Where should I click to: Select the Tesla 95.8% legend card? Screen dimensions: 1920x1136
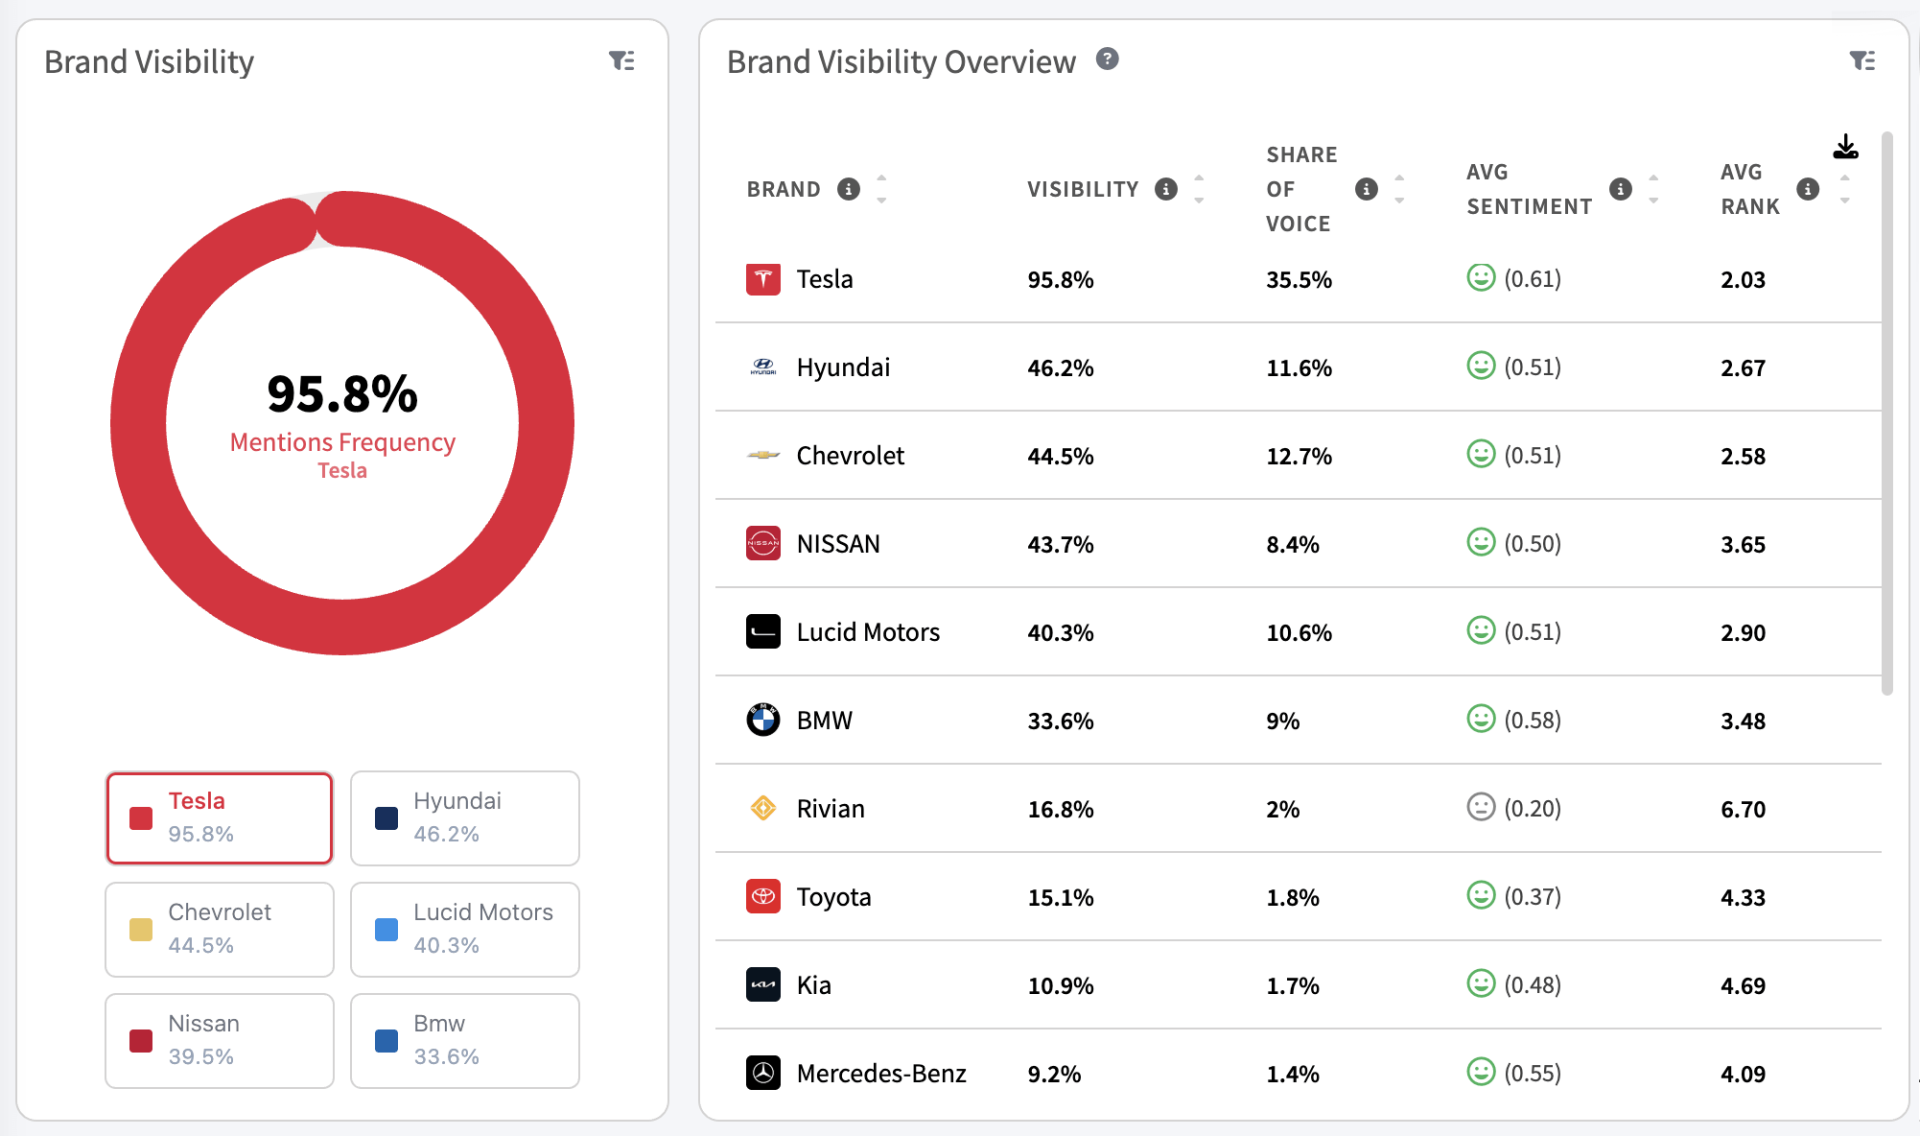[219, 818]
